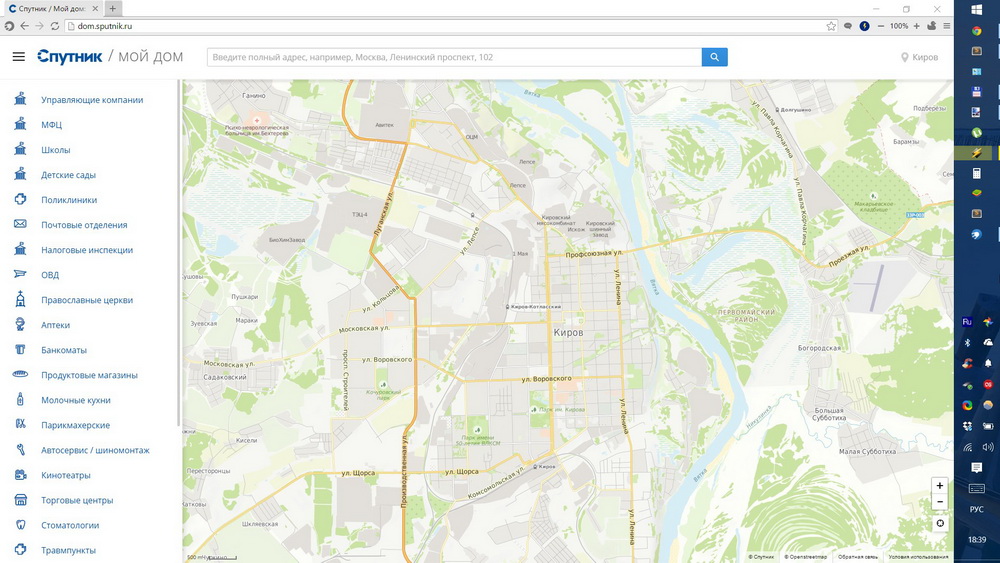Open the Торговые центры category
The image size is (1000, 563).
[x=77, y=500]
